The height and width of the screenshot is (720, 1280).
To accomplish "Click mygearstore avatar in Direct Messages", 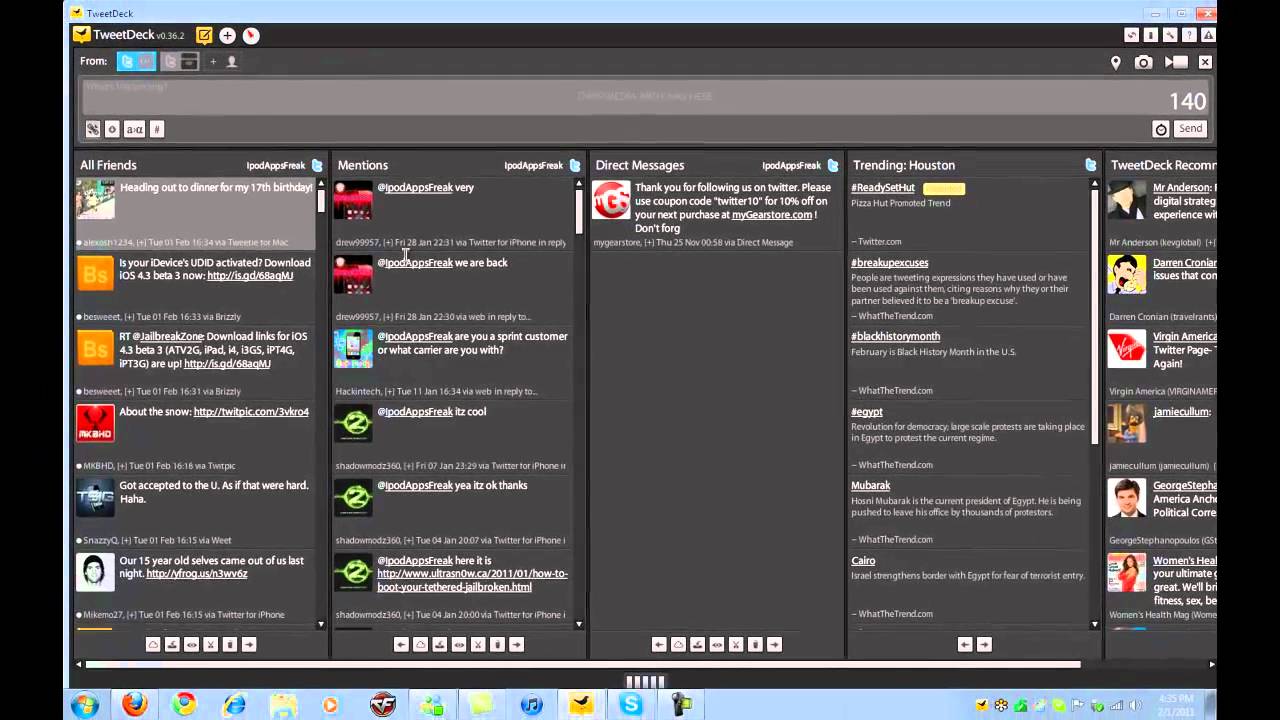I will 611,199.
